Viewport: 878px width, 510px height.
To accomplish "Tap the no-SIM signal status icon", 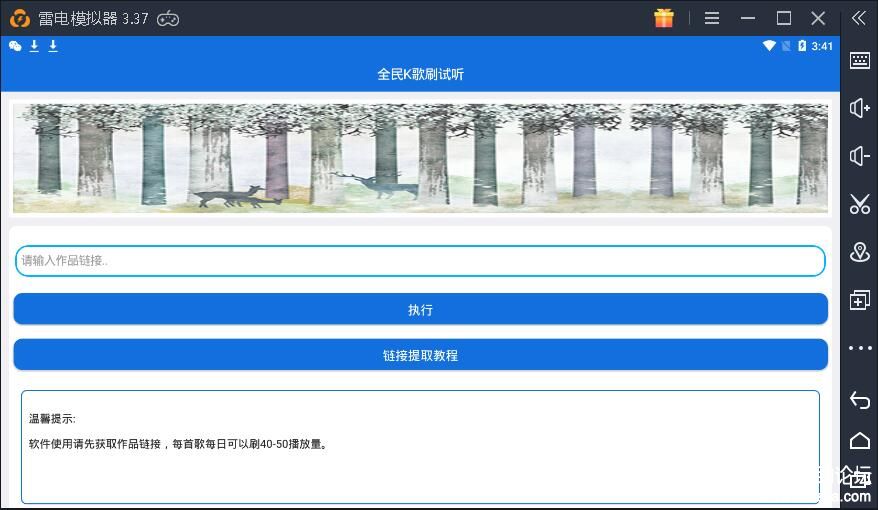I will (x=786, y=46).
